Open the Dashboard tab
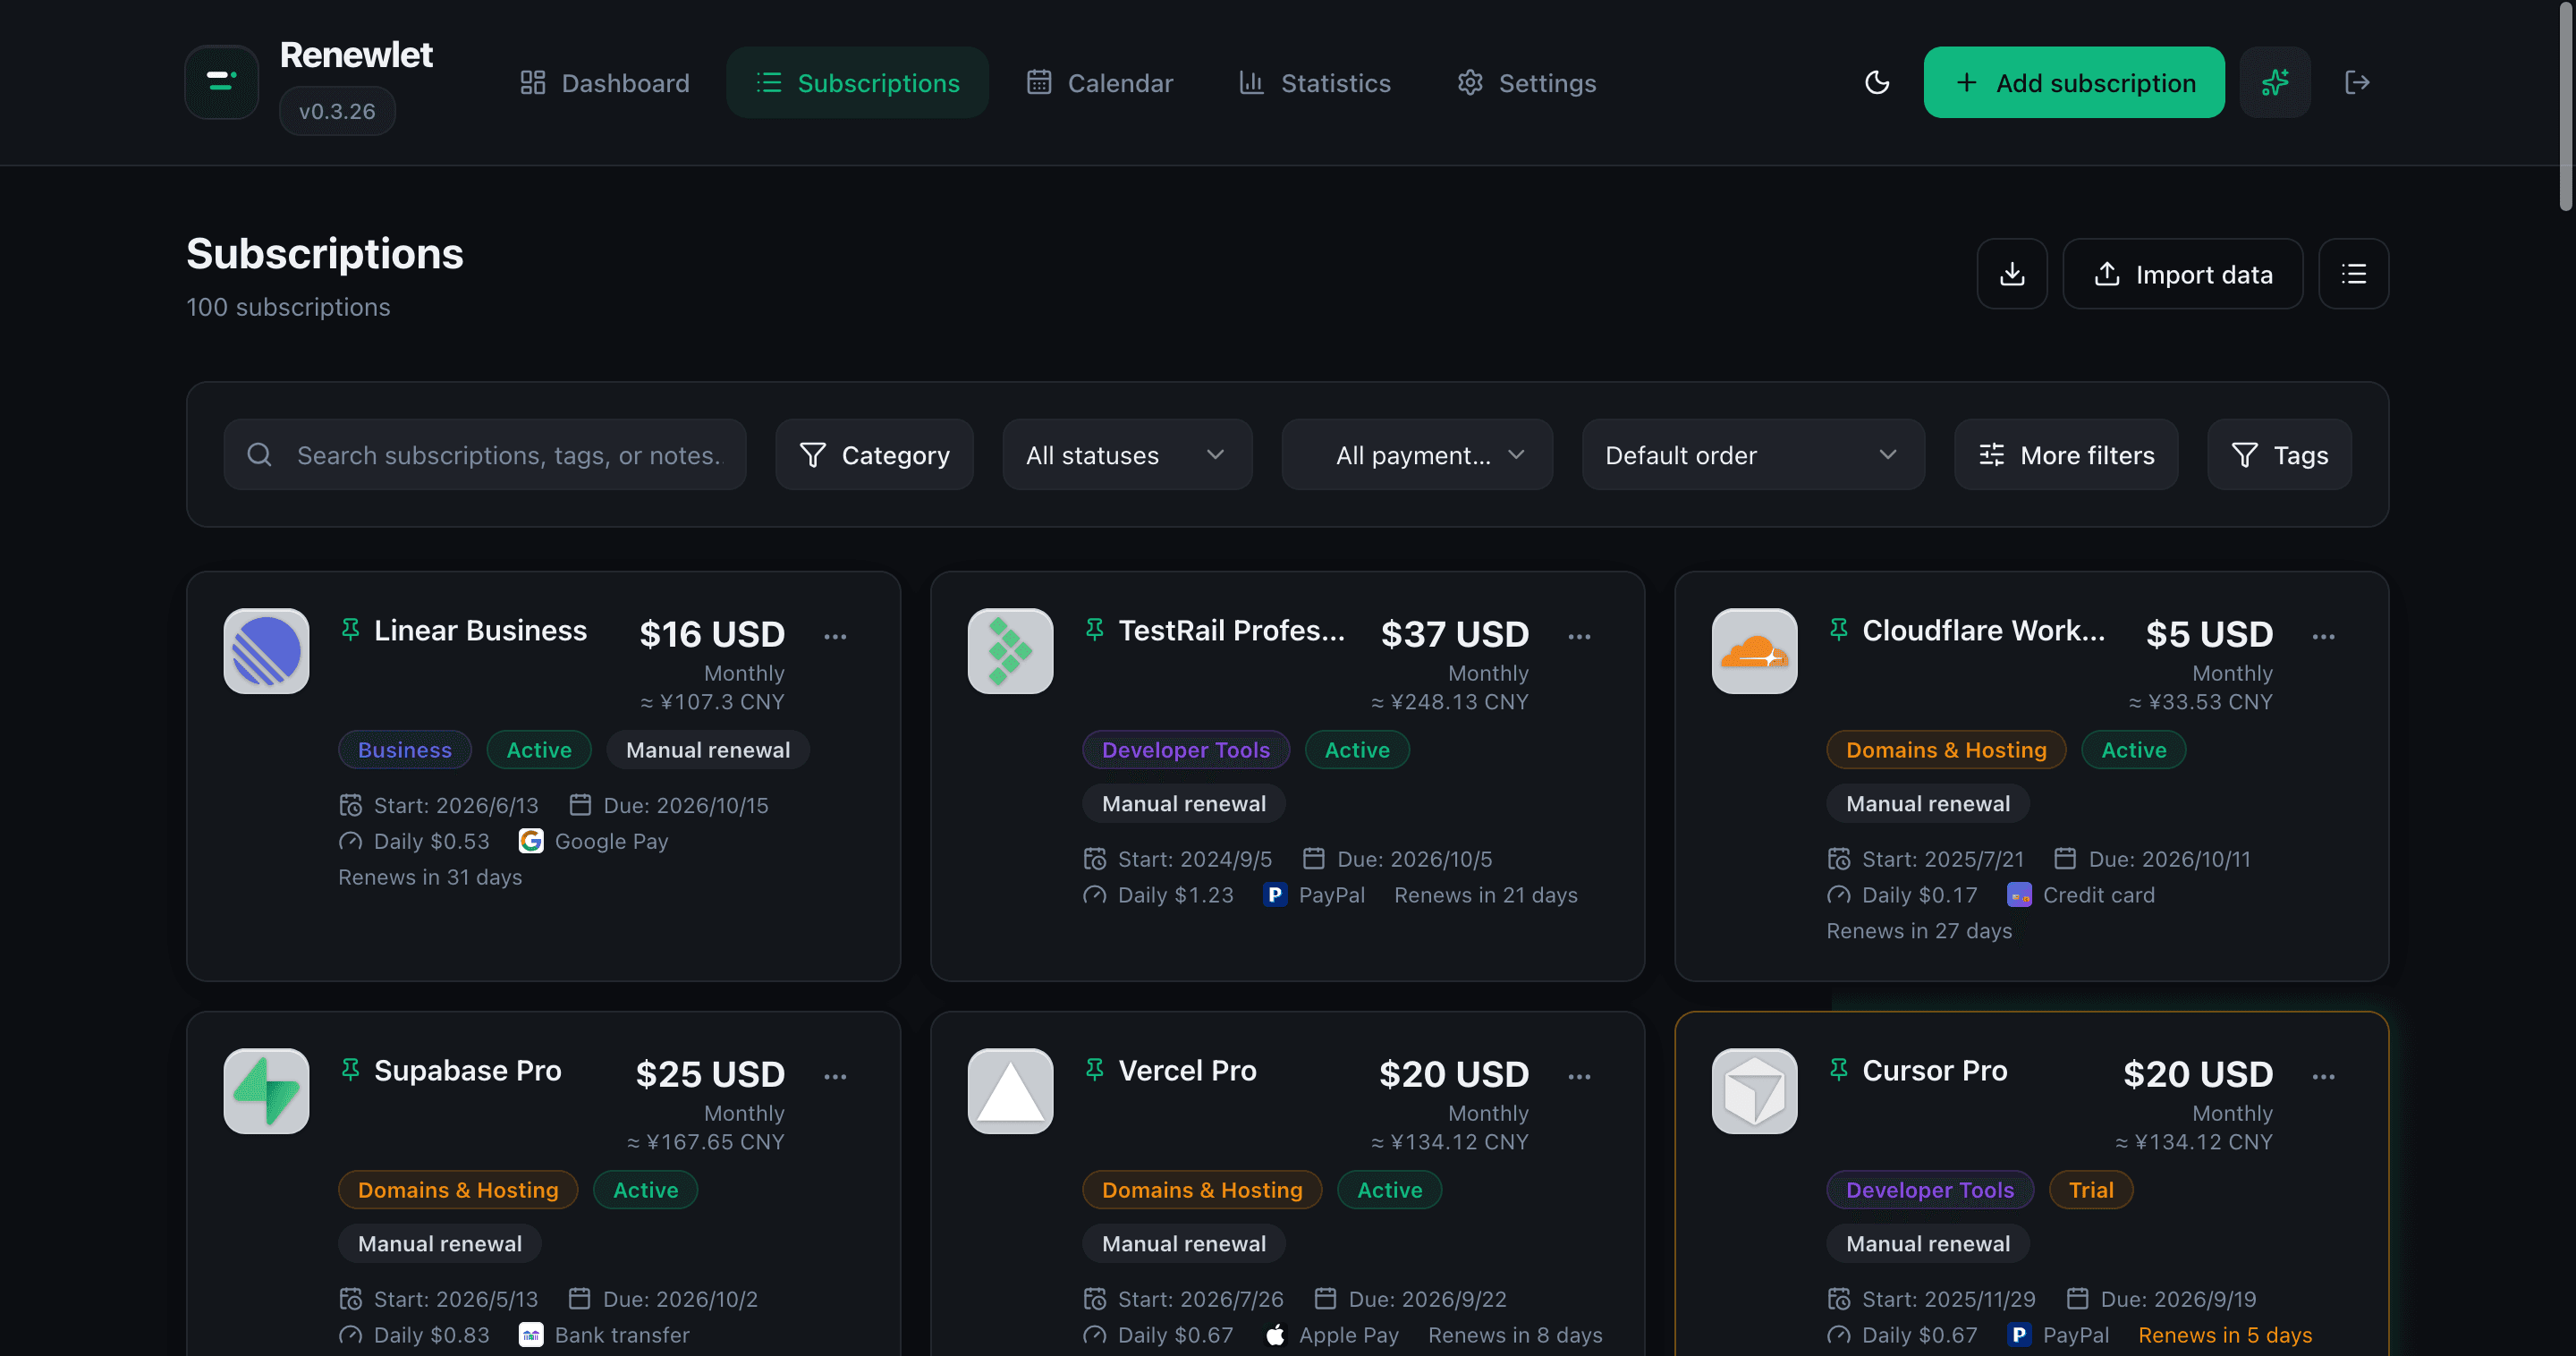 (x=605, y=83)
